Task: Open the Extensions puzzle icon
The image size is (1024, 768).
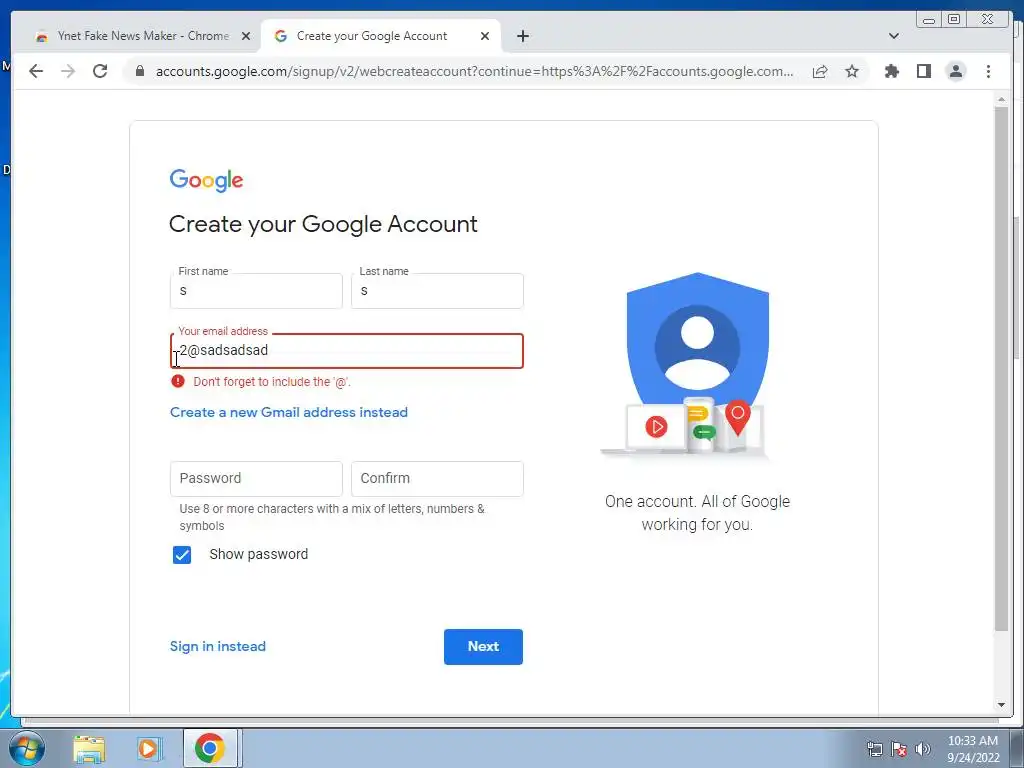Action: 891,71
